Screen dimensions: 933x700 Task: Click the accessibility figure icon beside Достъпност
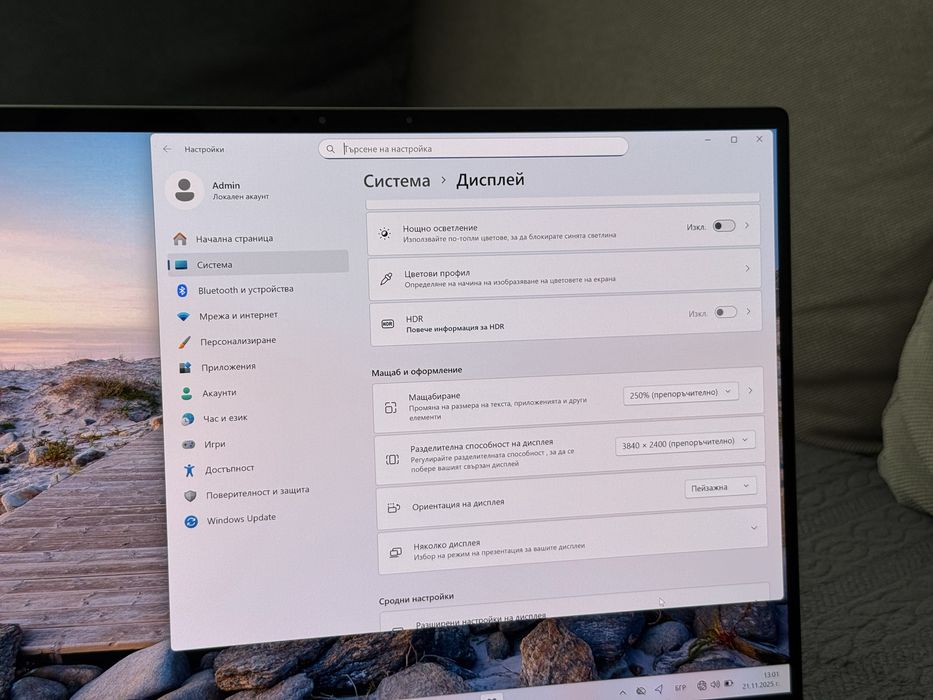pos(189,470)
